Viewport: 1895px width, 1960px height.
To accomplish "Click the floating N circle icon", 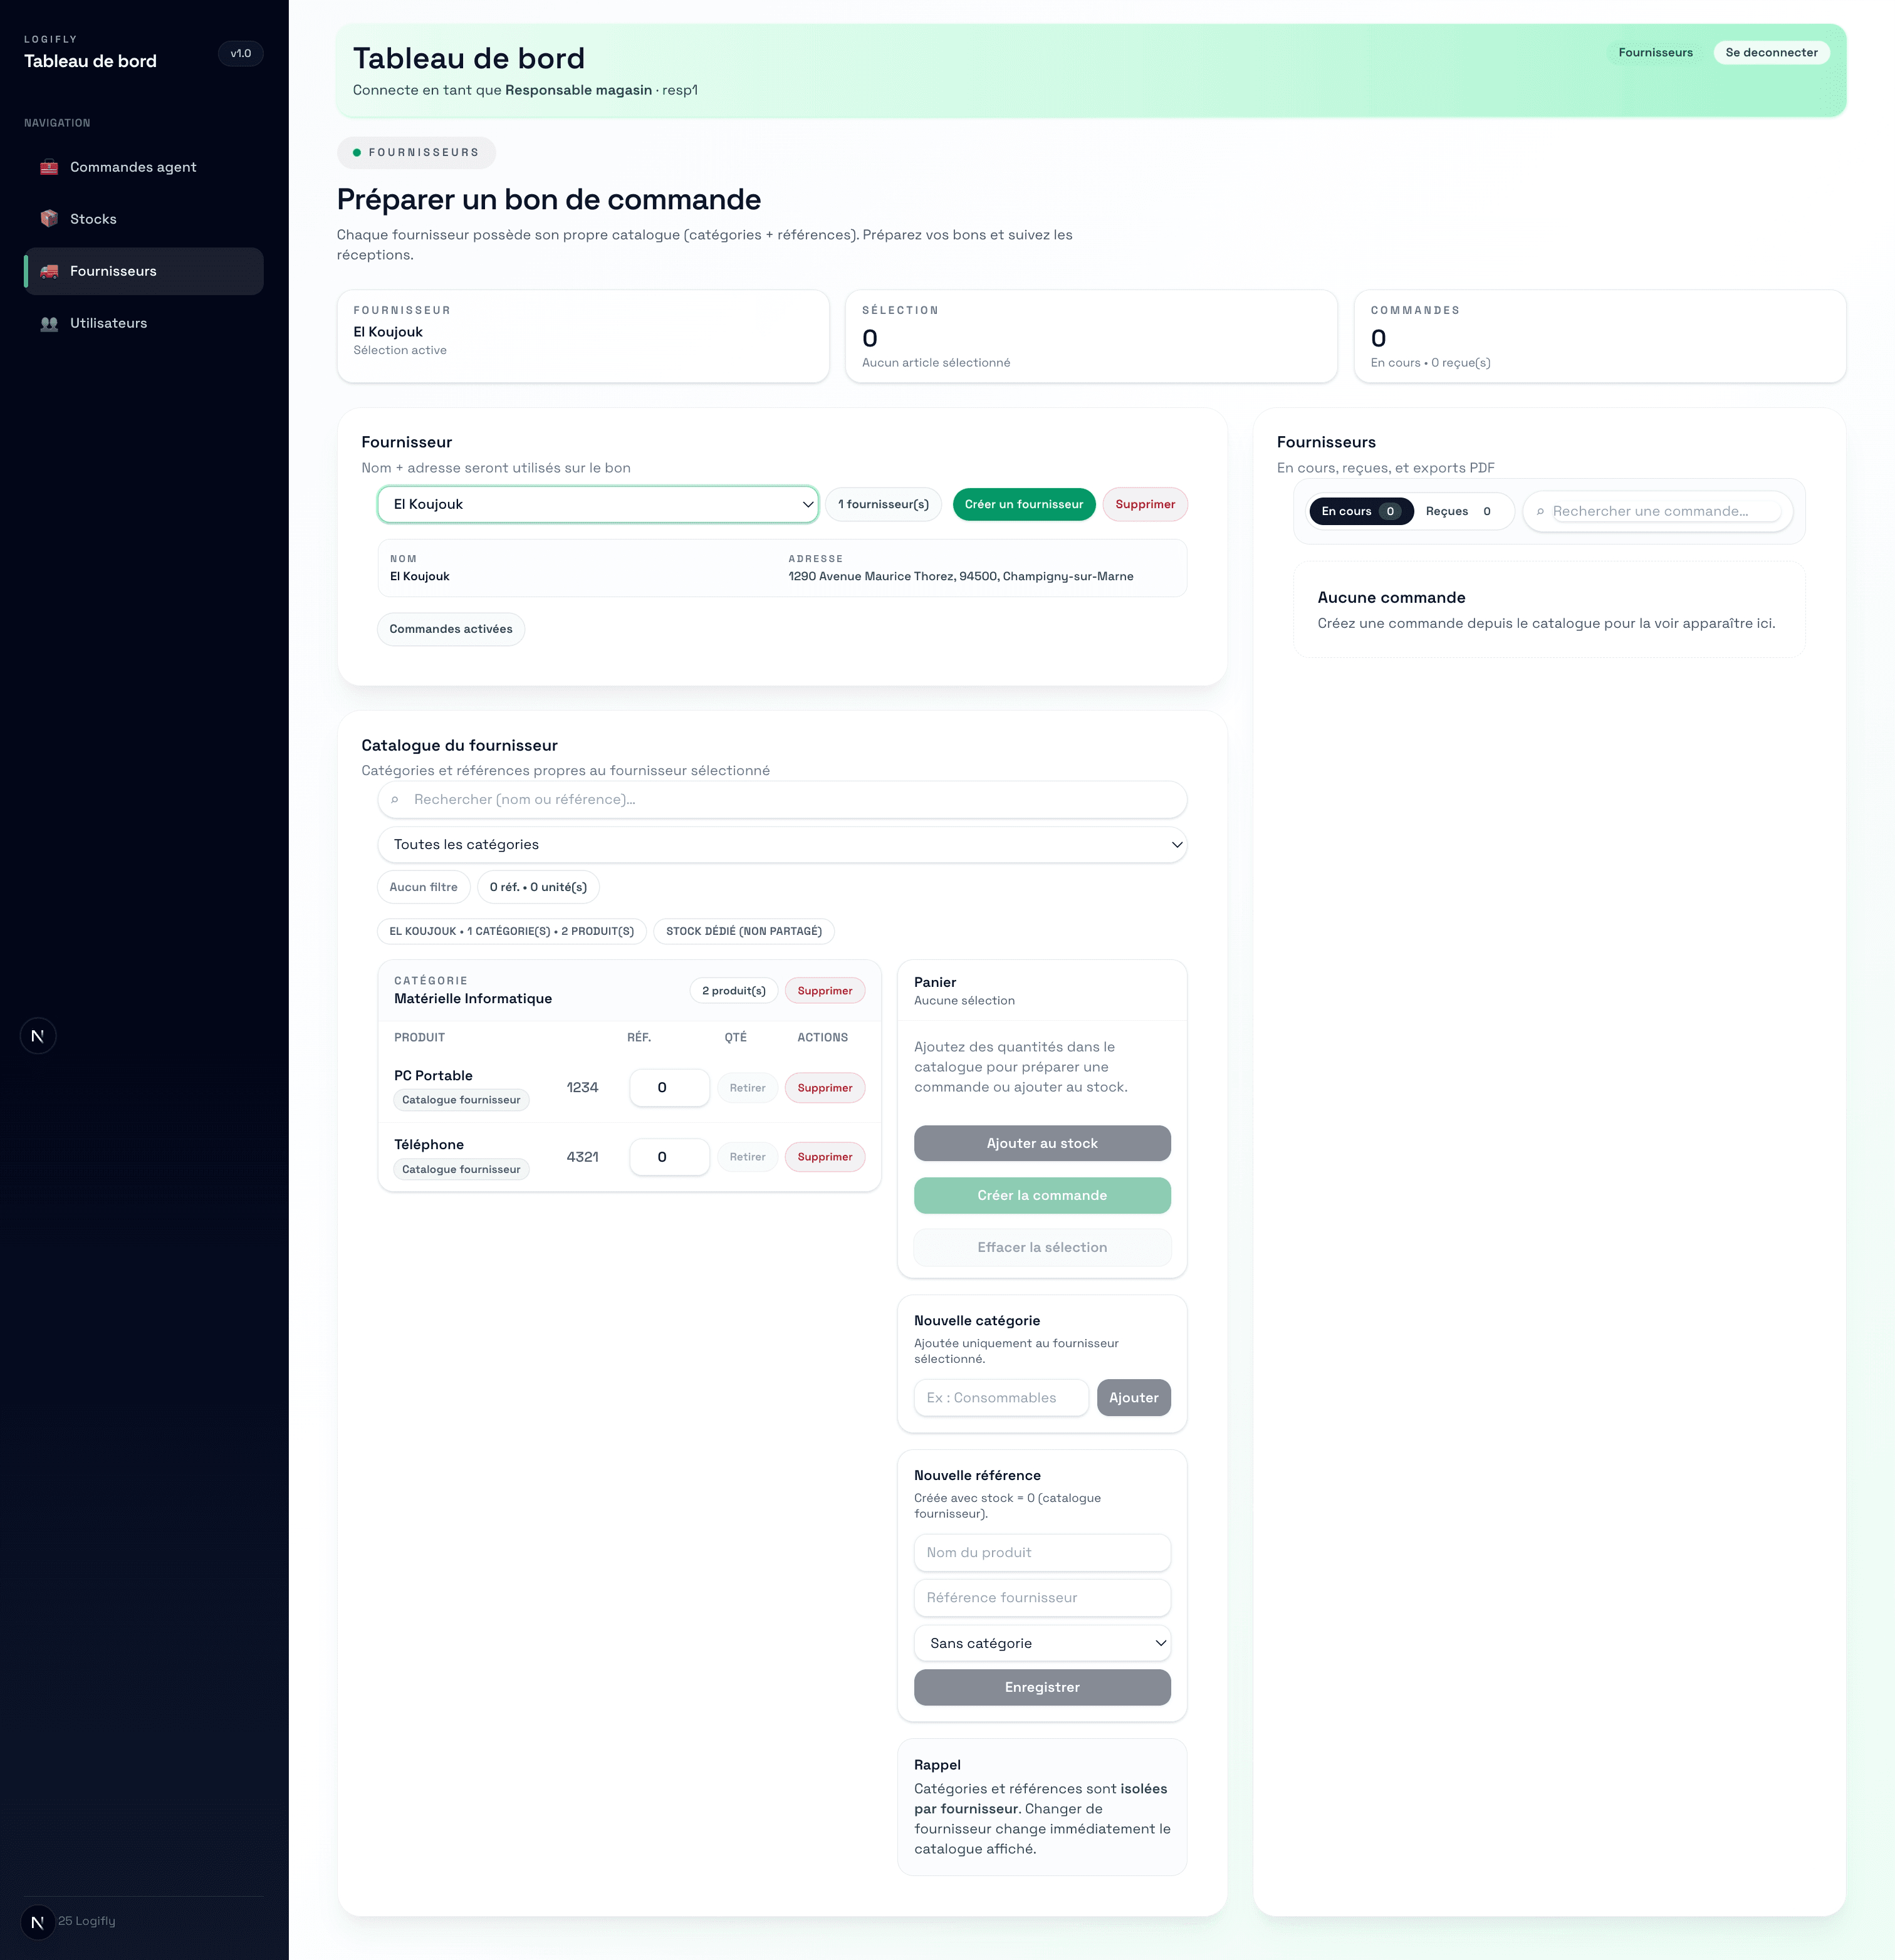I will click(x=38, y=1035).
